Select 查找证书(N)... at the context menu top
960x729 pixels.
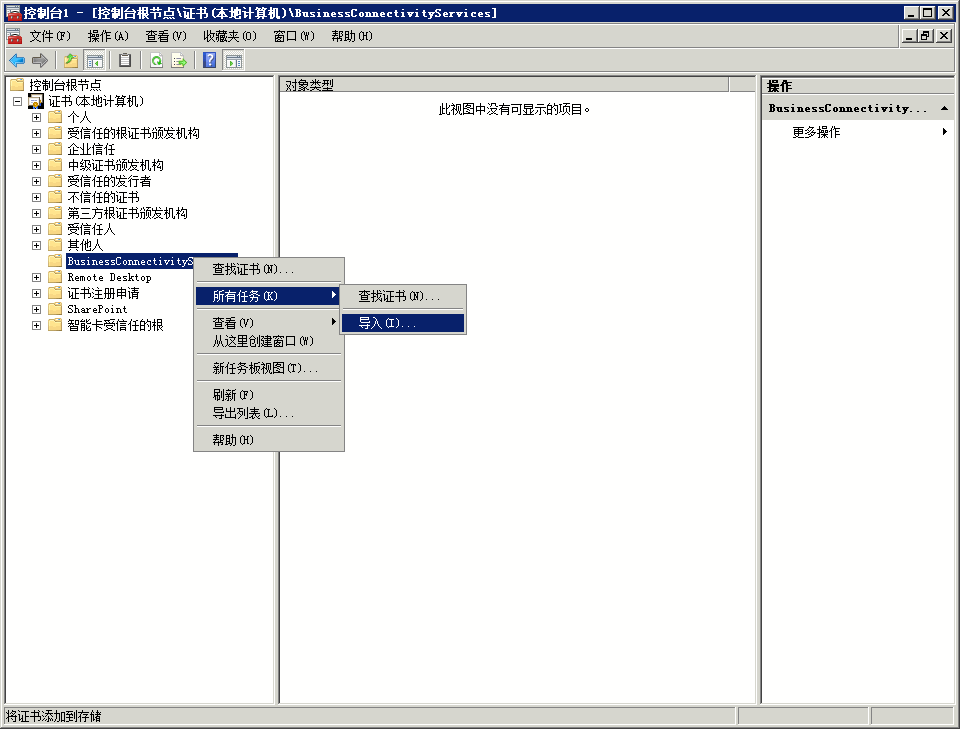tap(268, 269)
